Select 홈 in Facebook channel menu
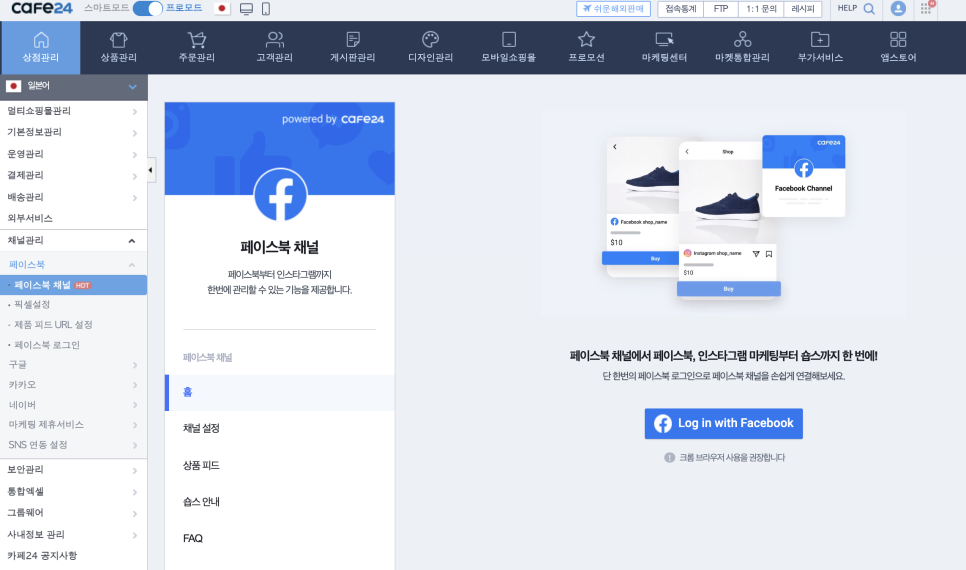Viewport: 966px width, 570px height. [280, 393]
